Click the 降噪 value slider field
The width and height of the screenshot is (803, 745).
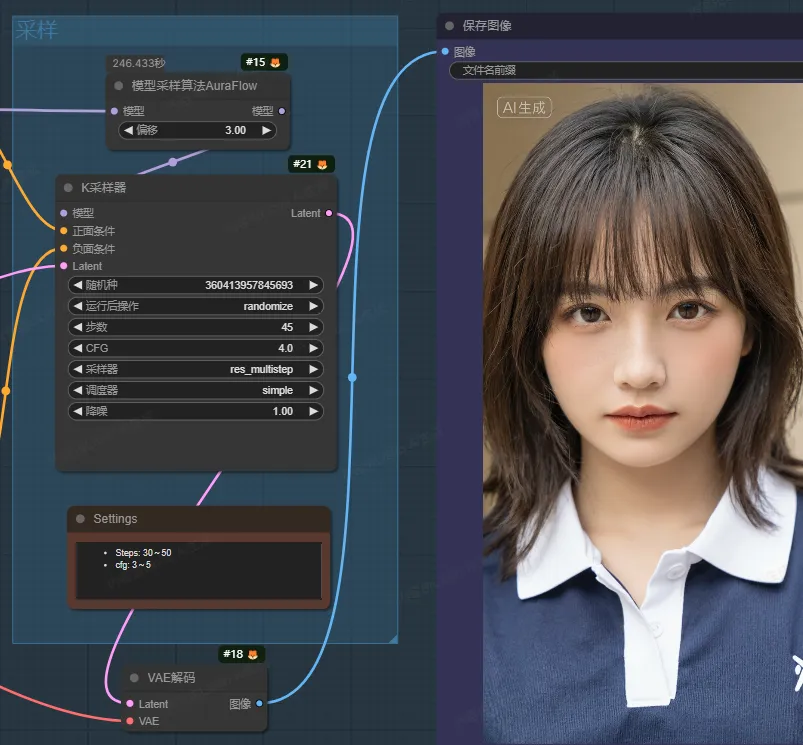196,411
